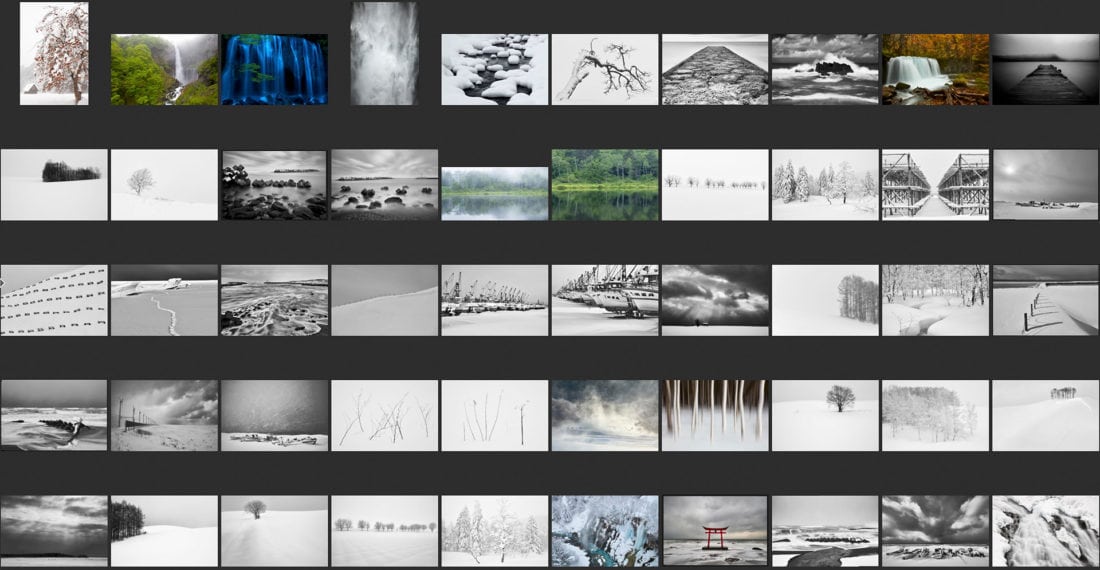This screenshot has height=570, width=1100.
Task: Open the misty green lake photo
Action: 494,193
